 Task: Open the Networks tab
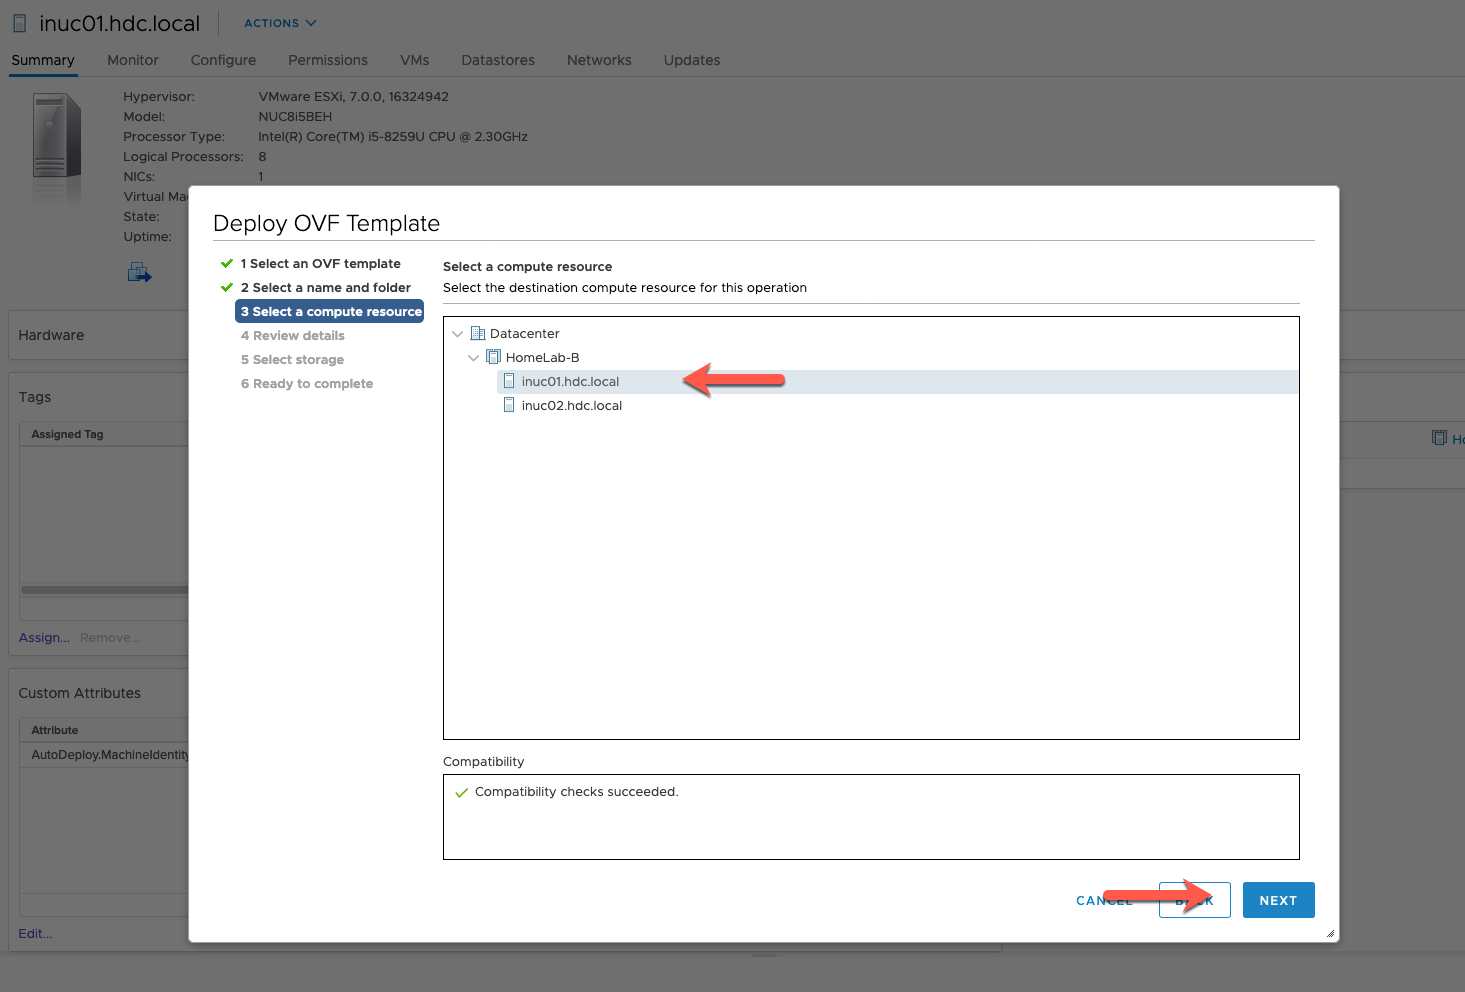598,60
